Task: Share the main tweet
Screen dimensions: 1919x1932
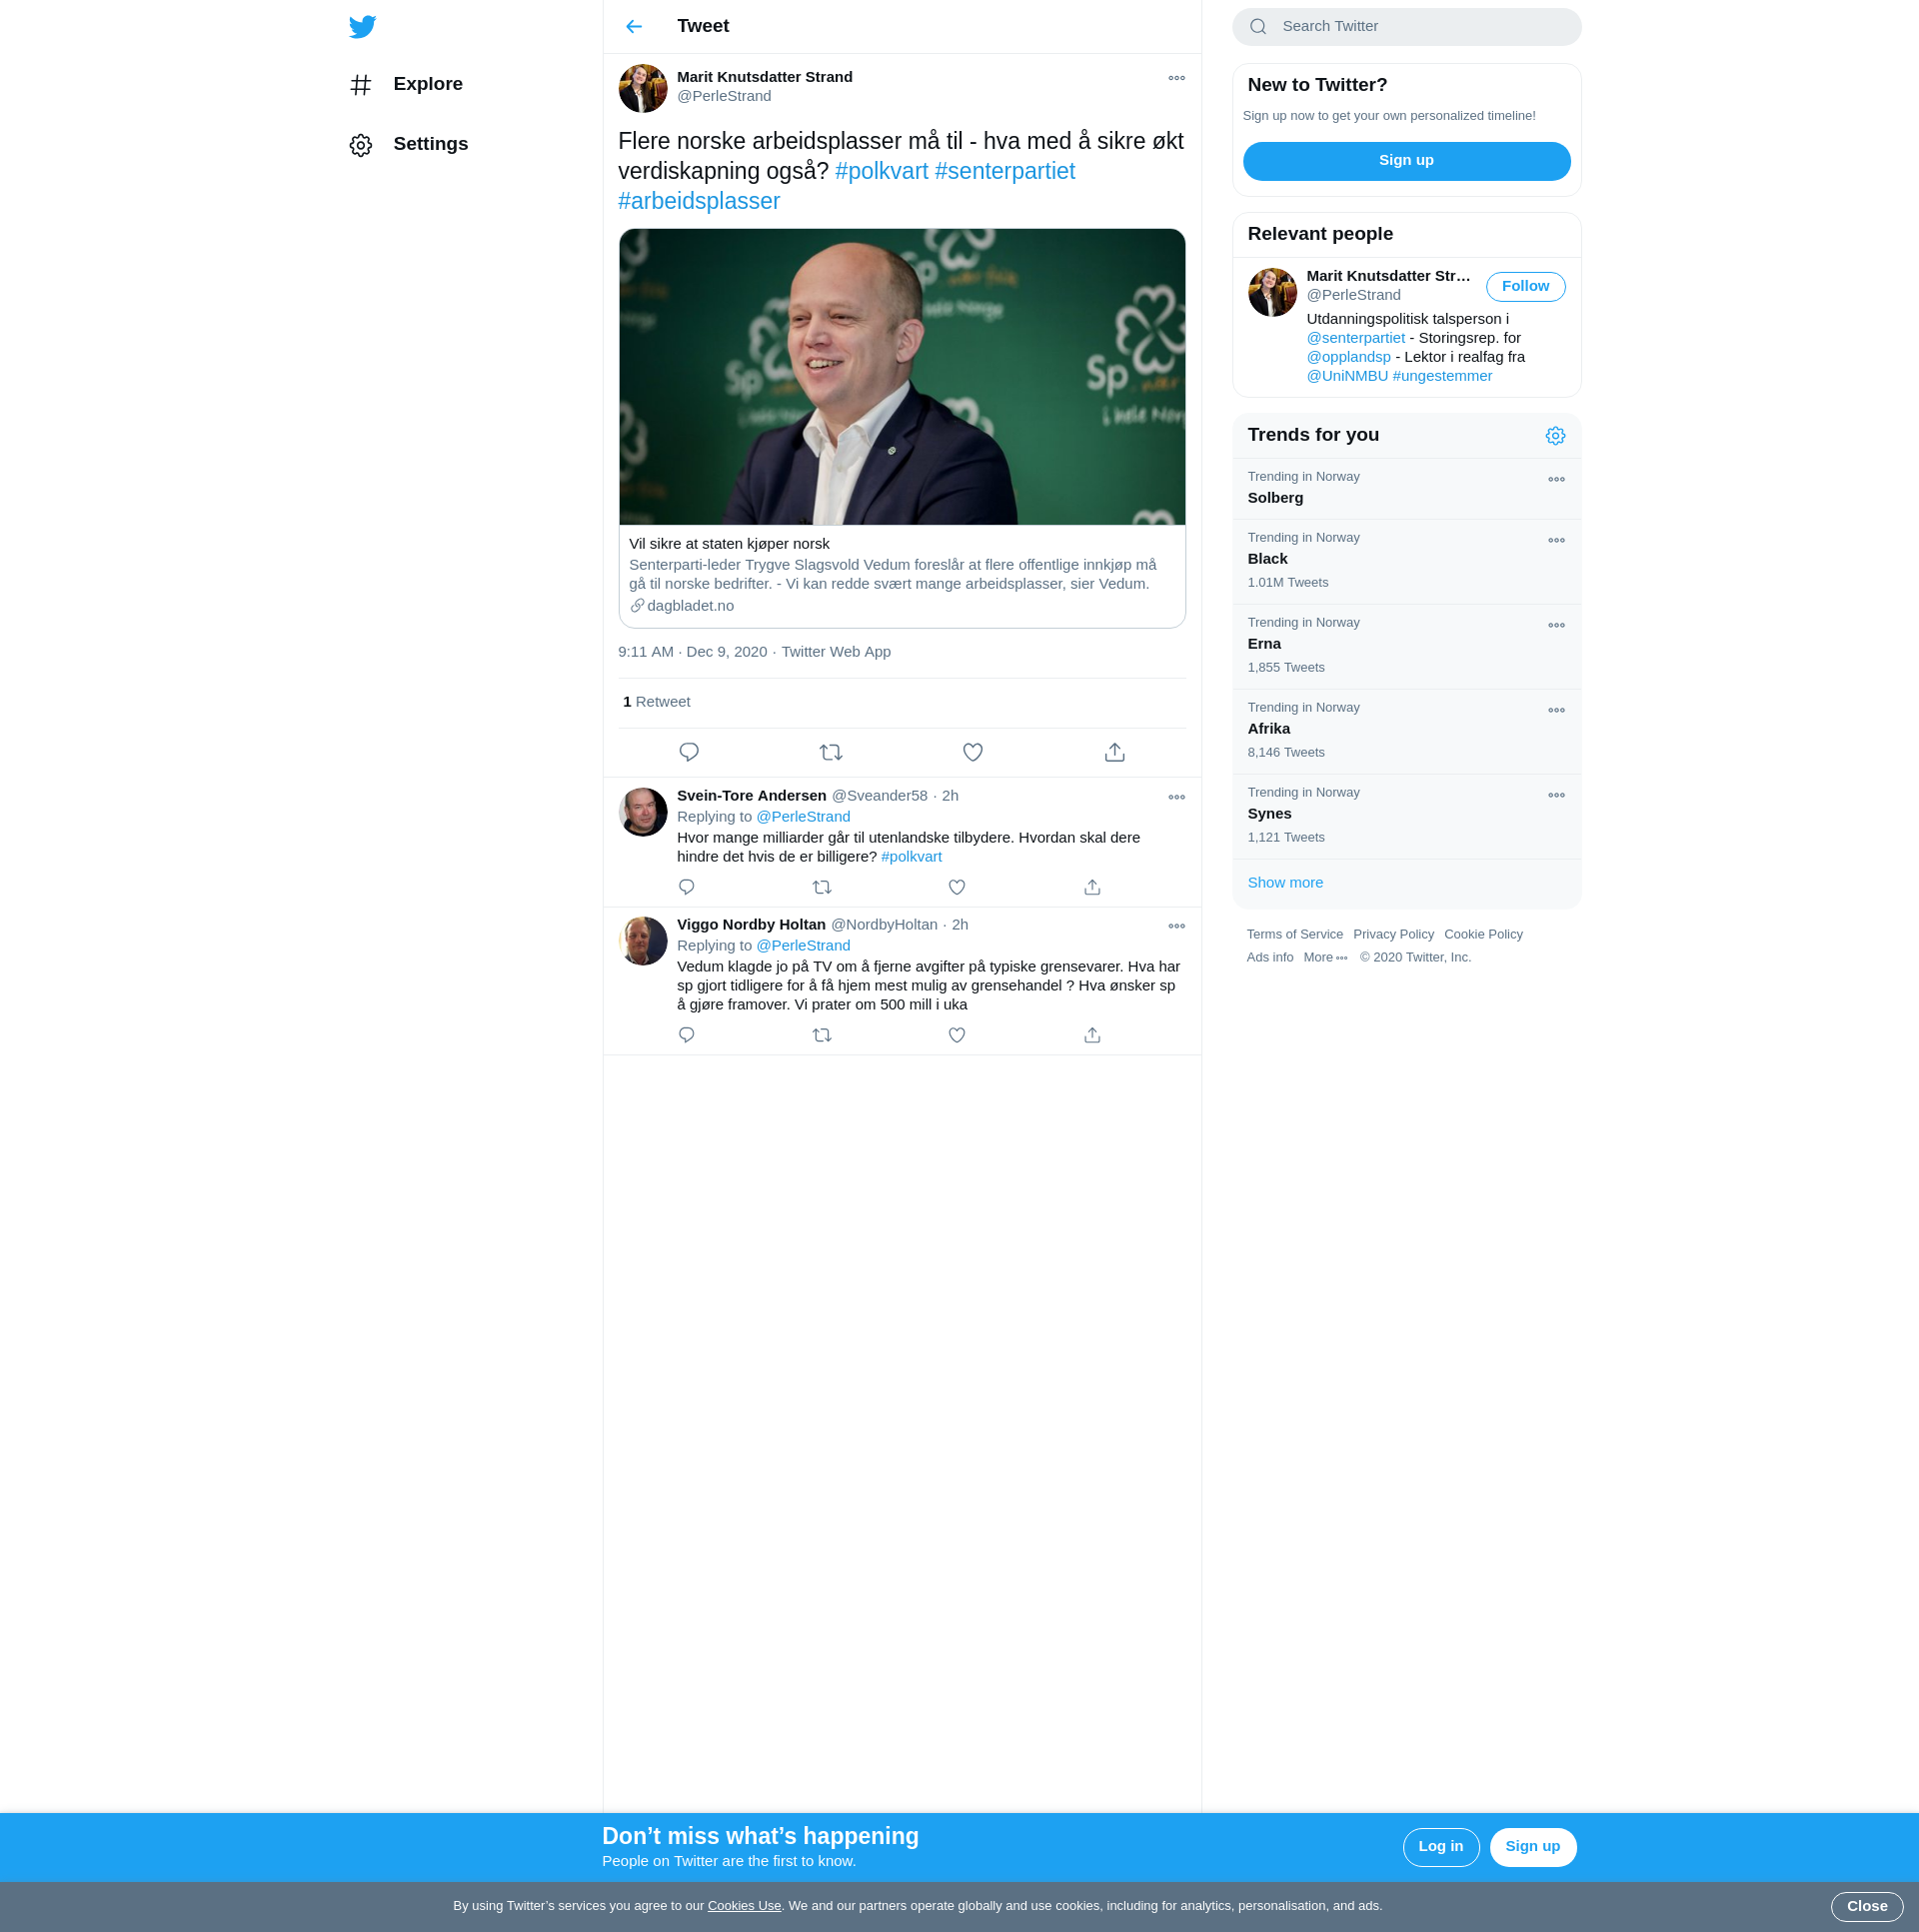Action: pyautogui.click(x=1114, y=752)
